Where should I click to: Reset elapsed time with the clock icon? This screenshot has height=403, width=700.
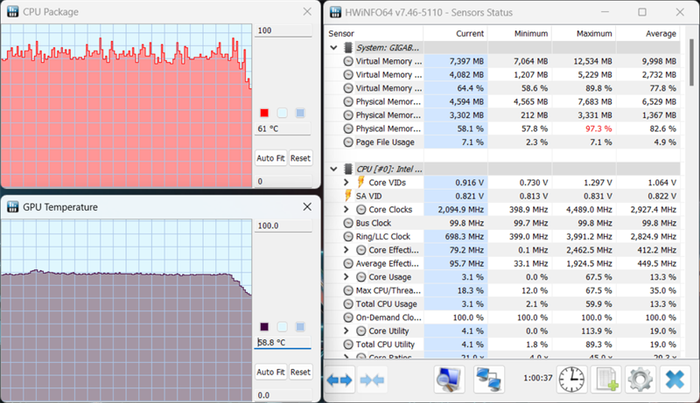point(571,380)
